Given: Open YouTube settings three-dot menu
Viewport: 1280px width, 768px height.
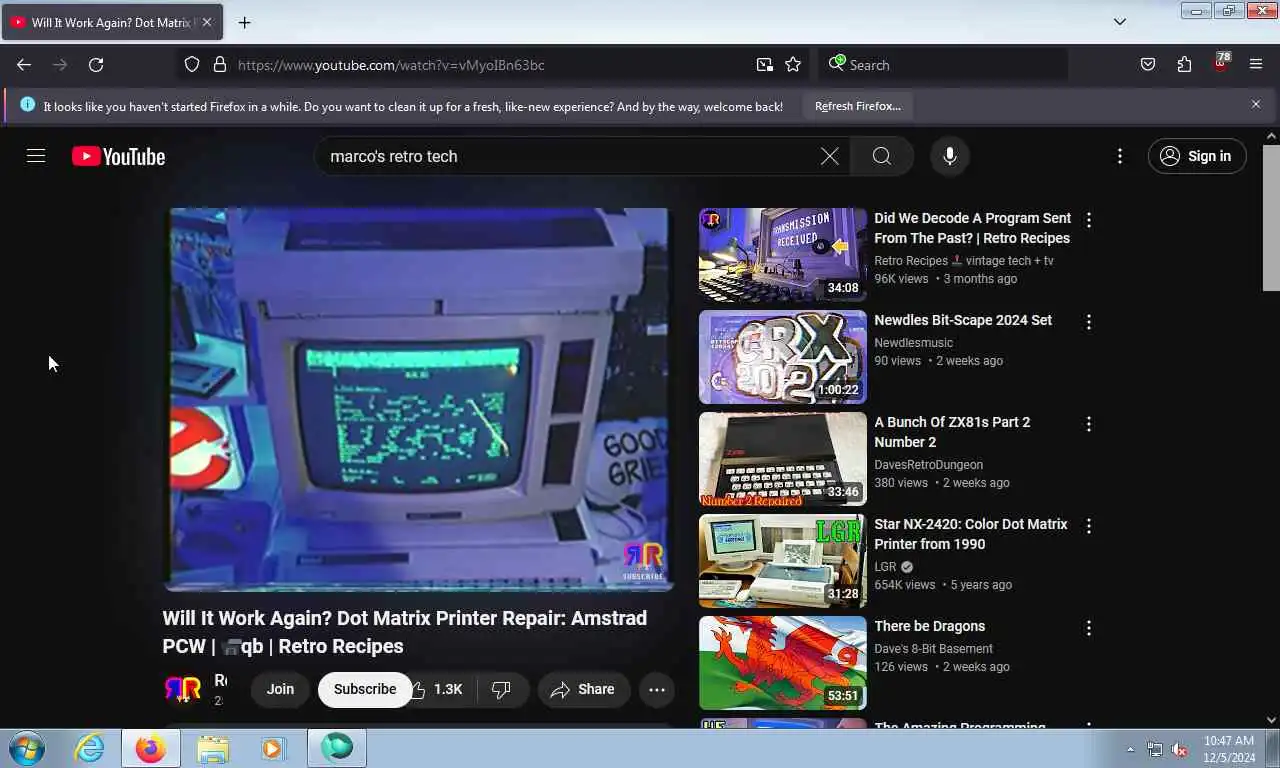Looking at the screenshot, I should click(1120, 156).
